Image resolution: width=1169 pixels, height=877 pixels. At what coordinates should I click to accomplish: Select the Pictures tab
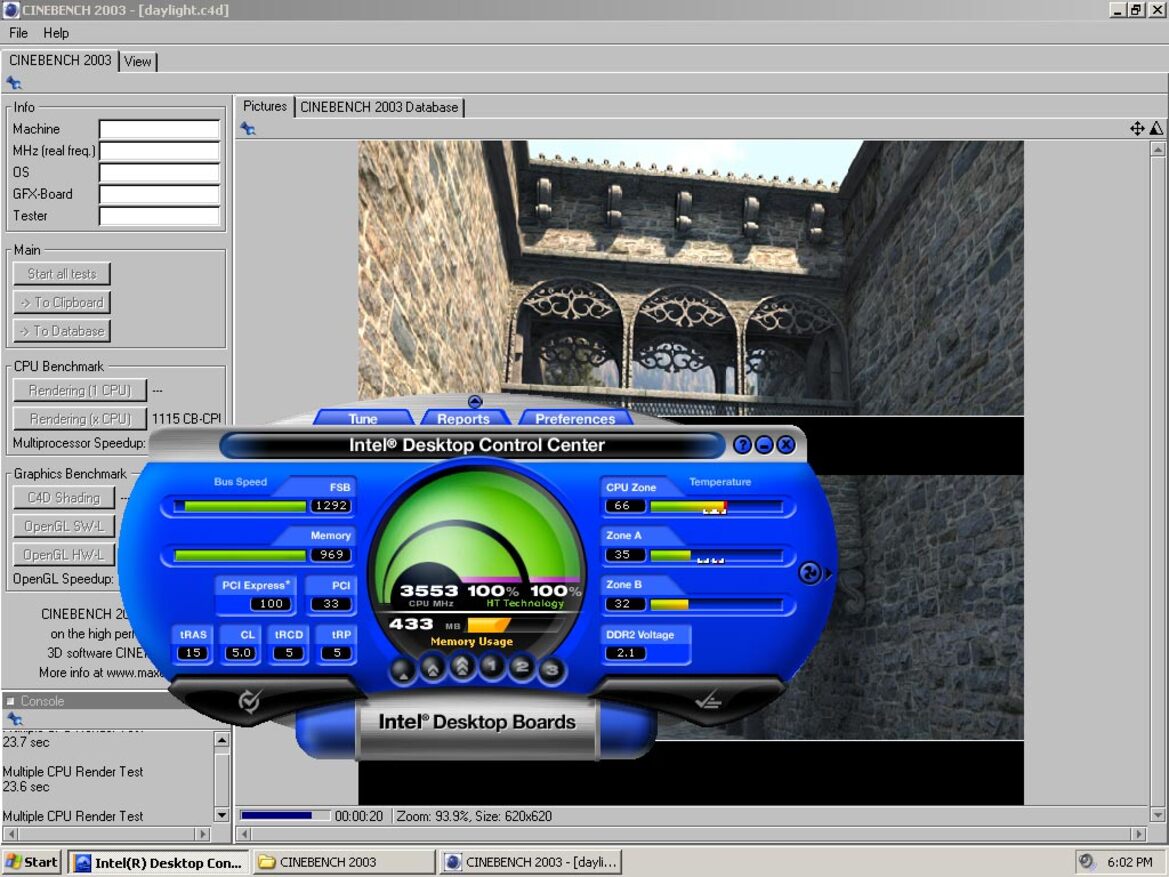pos(265,106)
